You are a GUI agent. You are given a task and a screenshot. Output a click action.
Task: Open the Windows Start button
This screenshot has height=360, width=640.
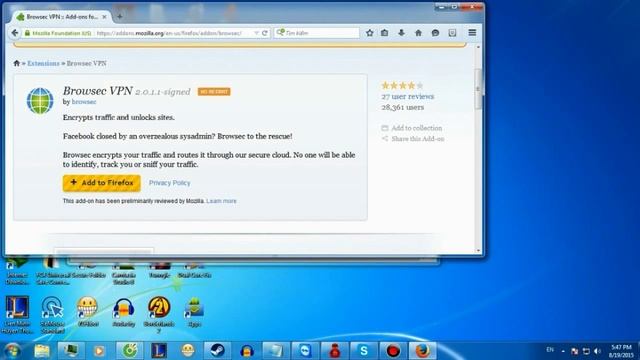pyautogui.click(x=13, y=351)
